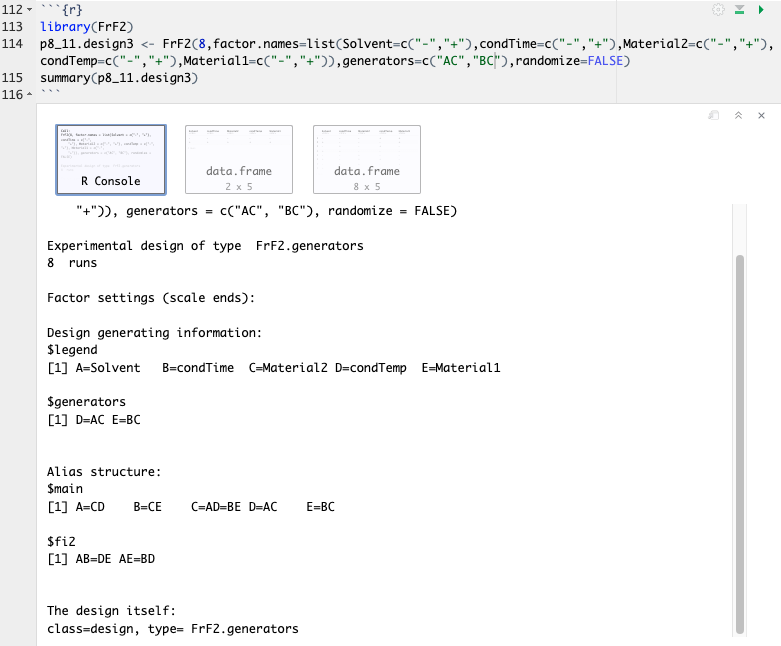
Task: Click line number 113 in the gutter
Action: [x=13, y=26]
